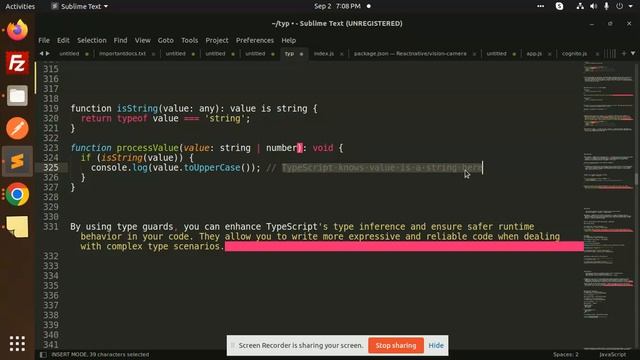This screenshot has width=640, height=360.
Task: Click the vertical scrollbar handle
Action: point(636,179)
